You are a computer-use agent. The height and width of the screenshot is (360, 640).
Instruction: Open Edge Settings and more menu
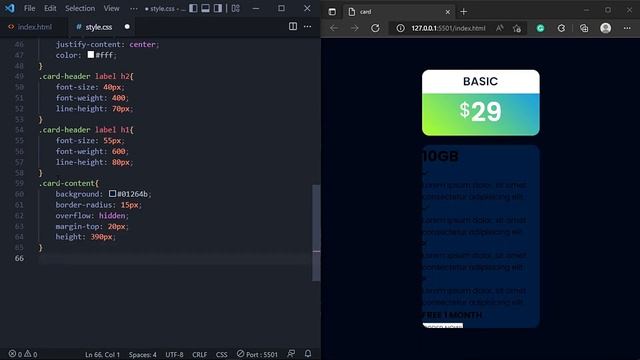coord(627,28)
